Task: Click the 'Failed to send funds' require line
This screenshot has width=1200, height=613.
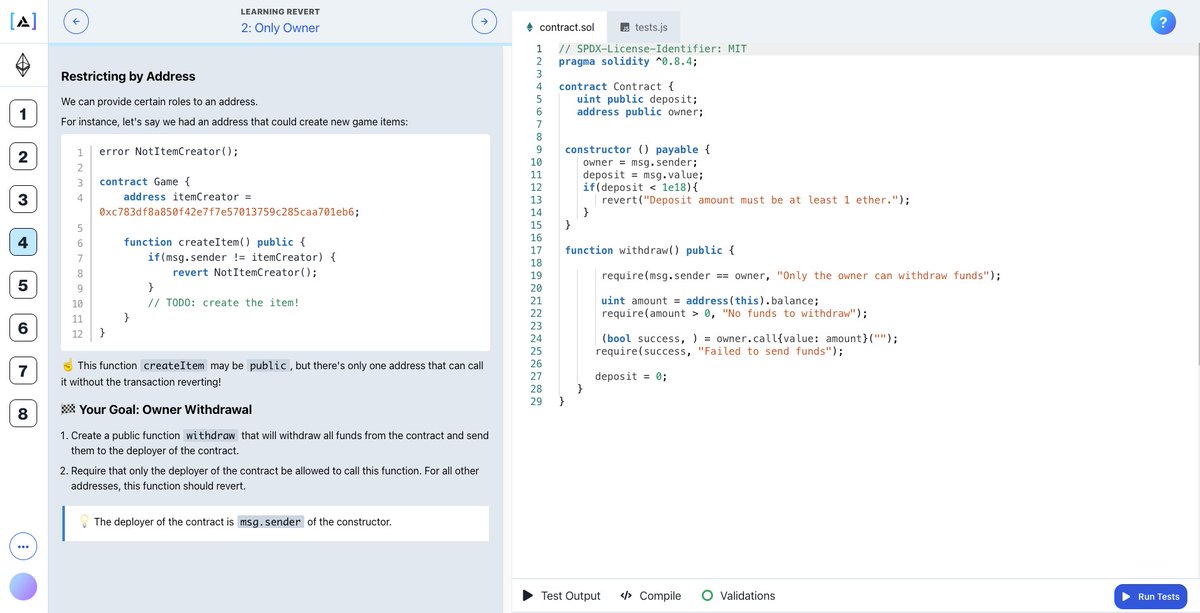Action: click(x=719, y=351)
